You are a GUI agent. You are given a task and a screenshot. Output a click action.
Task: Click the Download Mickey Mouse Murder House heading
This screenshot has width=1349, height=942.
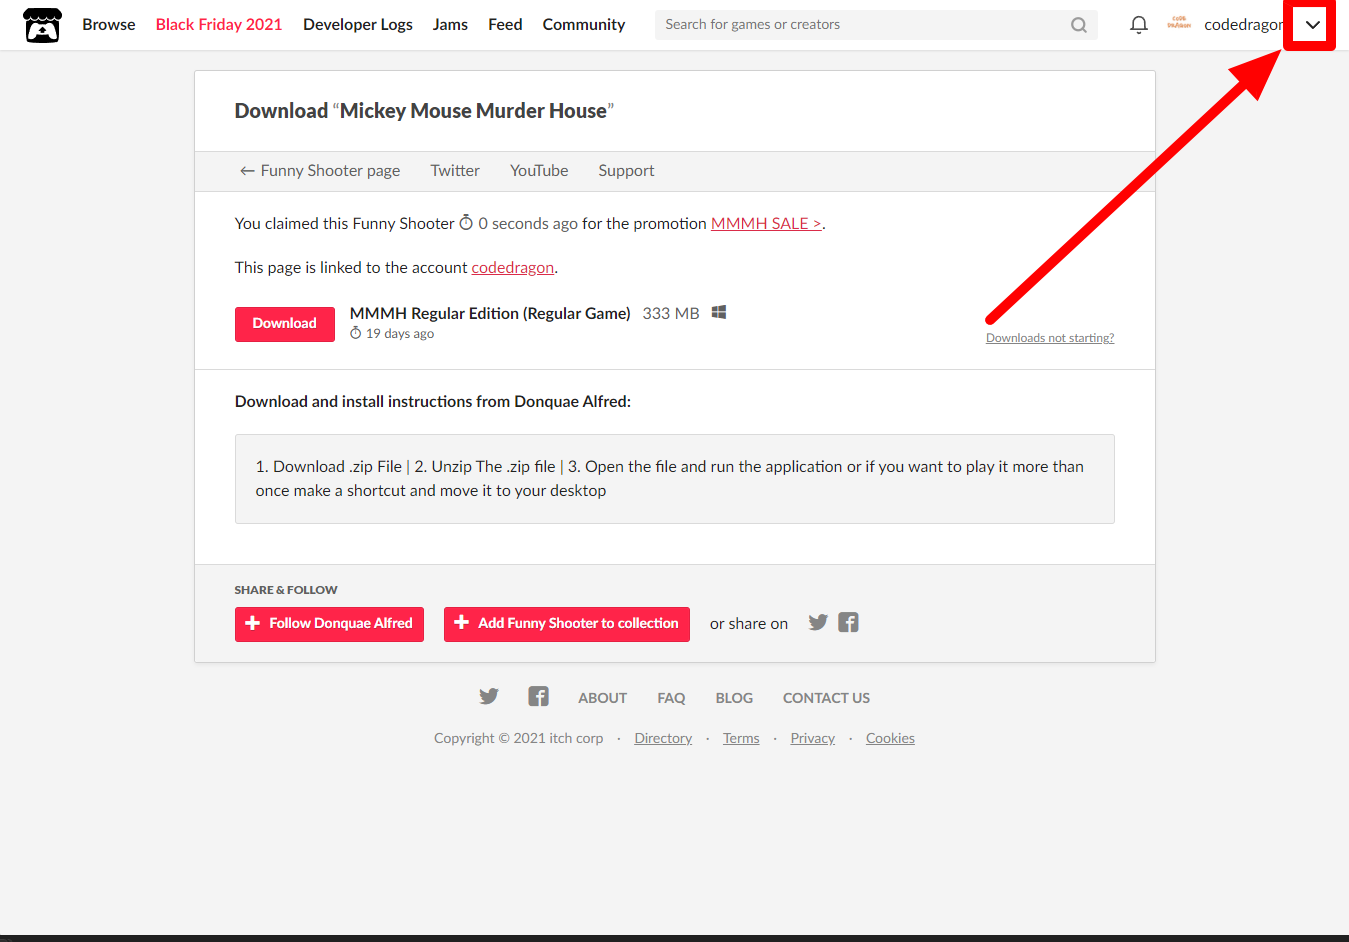coord(424,111)
